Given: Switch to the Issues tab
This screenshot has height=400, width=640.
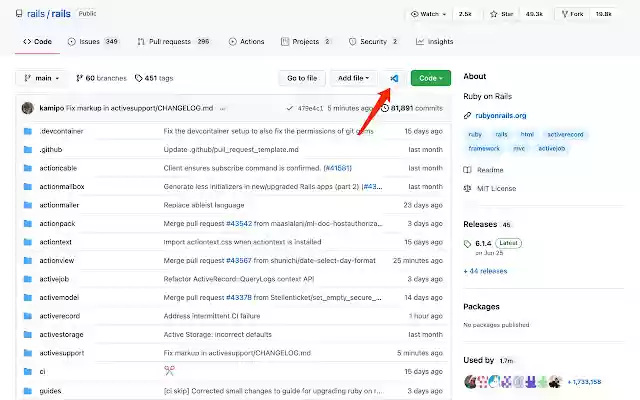Looking at the screenshot, I should tap(93, 42).
